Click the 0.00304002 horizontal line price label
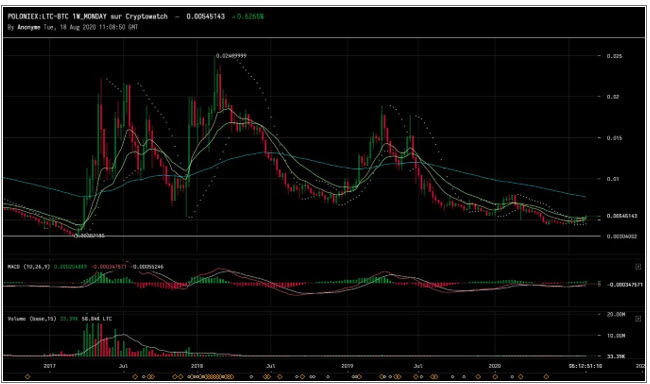Image resolution: width=650 pixels, height=384 pixels. [622, 236]
